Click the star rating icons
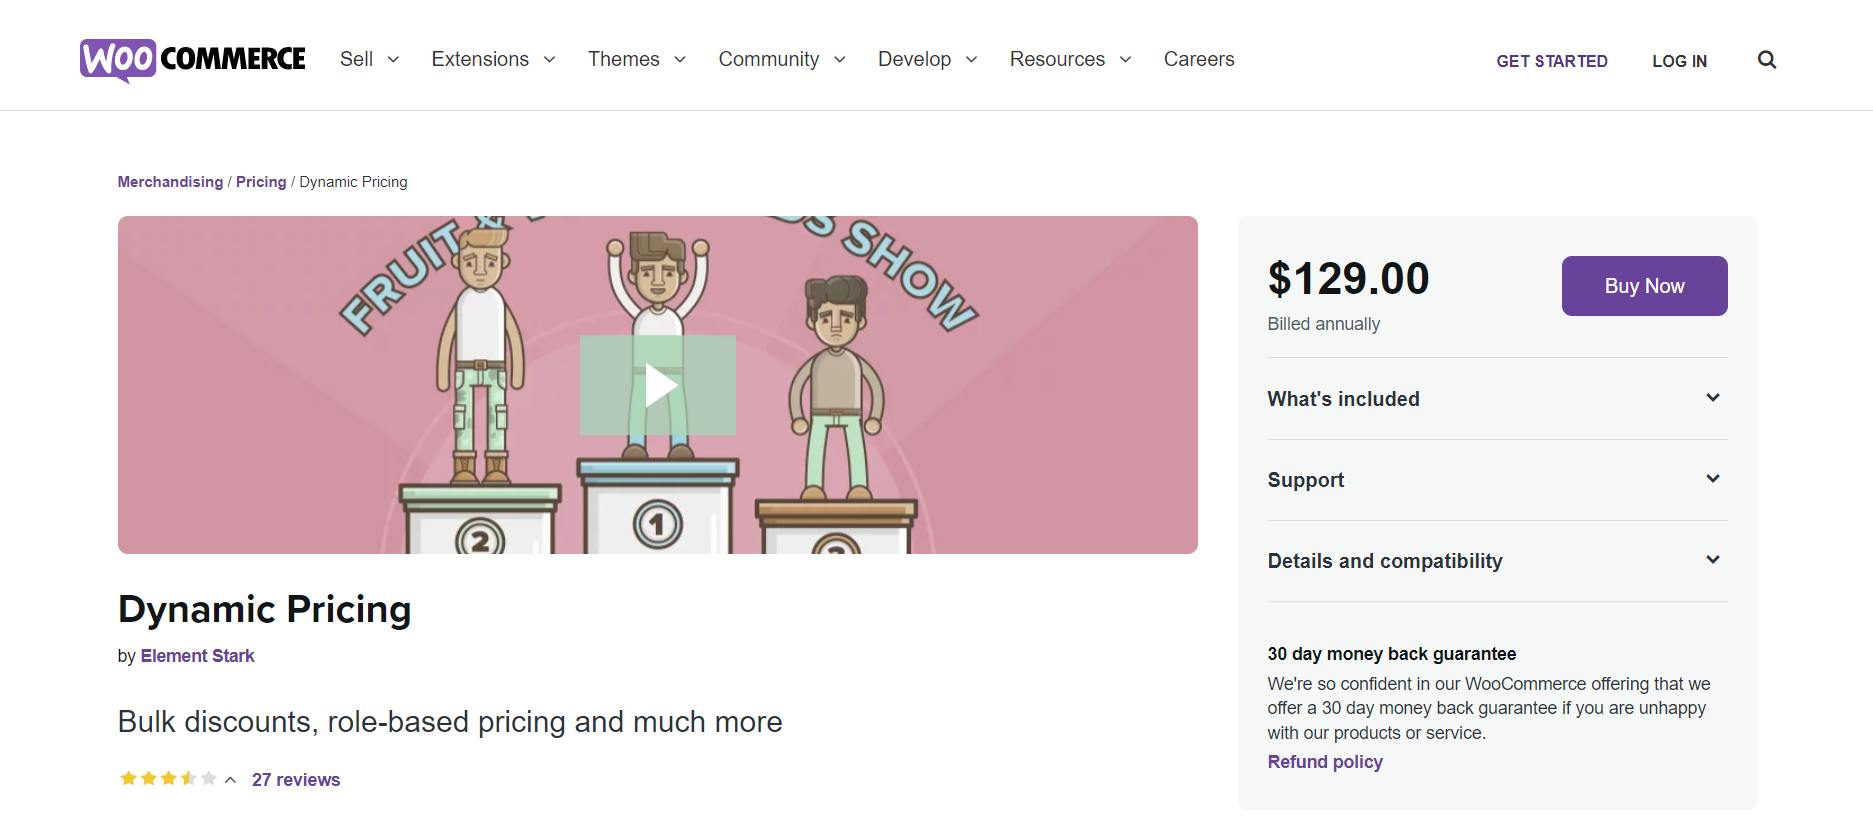This screenshot has height=838, width=1873. [x=168, y=779]
